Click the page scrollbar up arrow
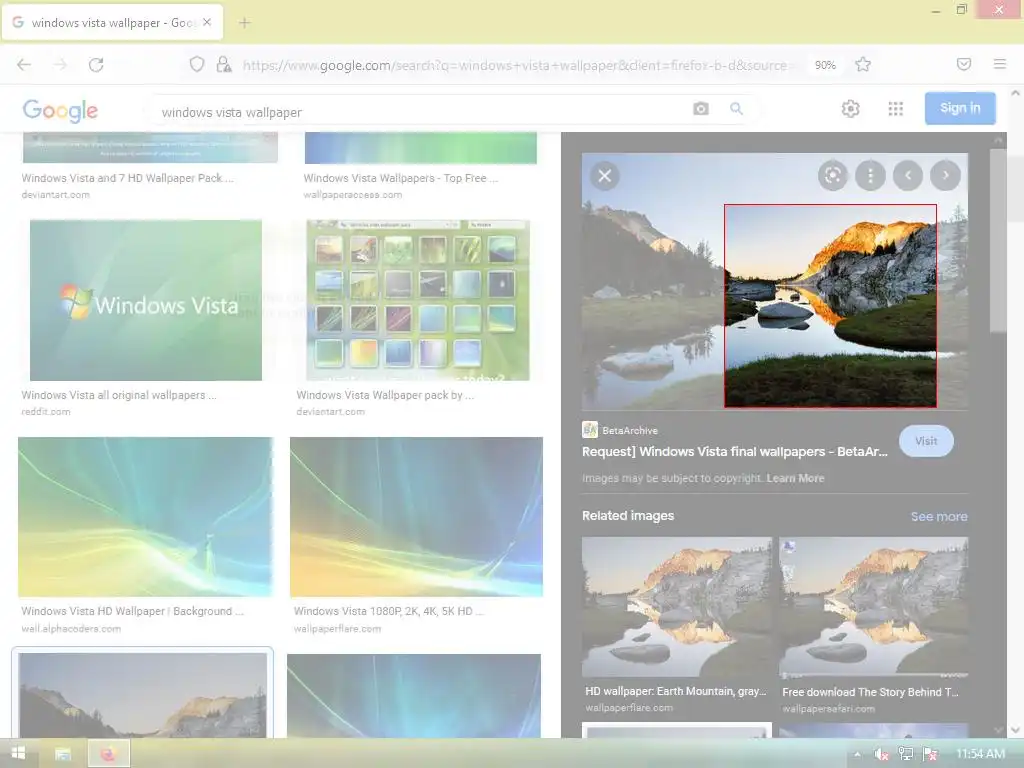The image size is (1024, 768). (x=1016, y=93)
